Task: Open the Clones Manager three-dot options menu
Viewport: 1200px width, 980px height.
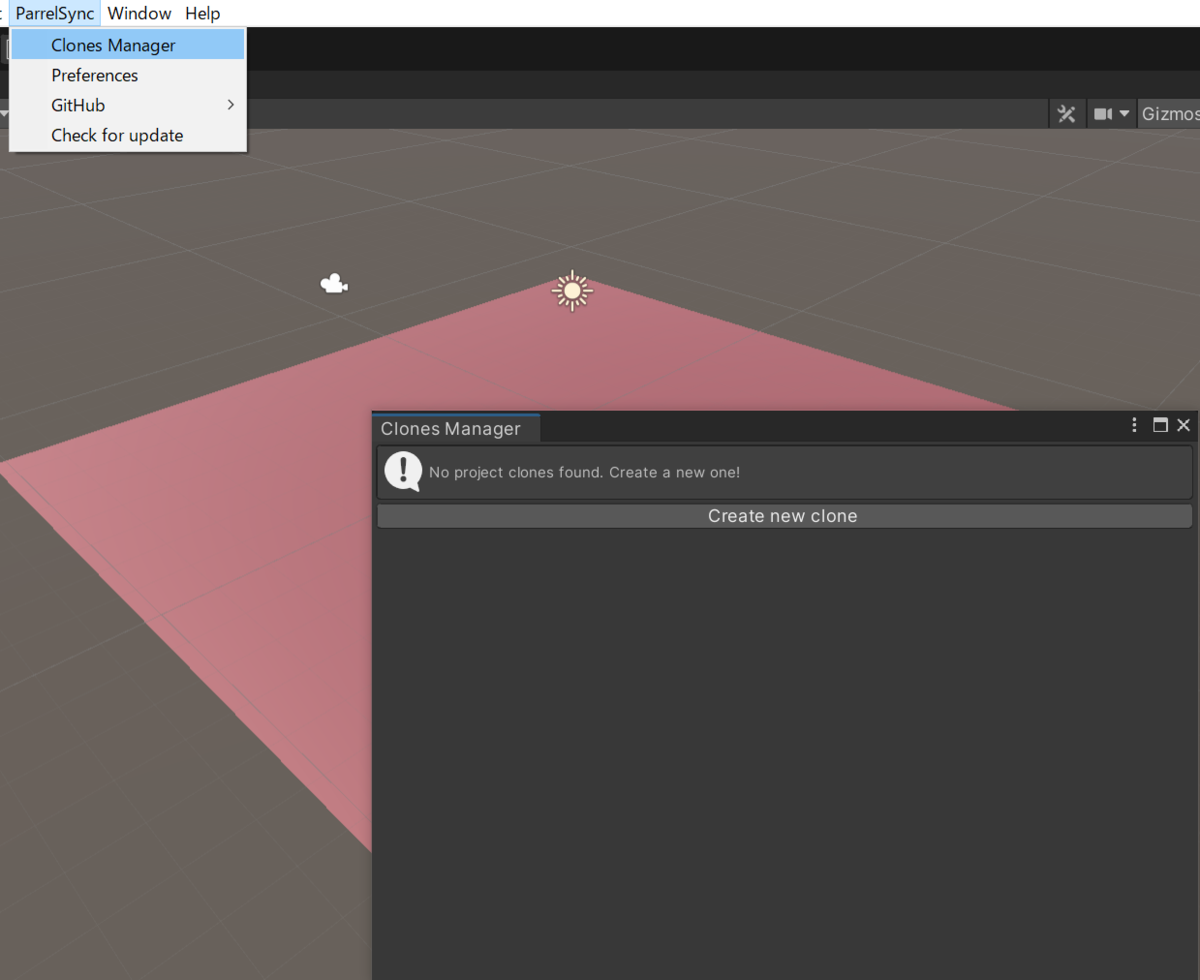Action: pyautogui.click(x=1134, y=425)
